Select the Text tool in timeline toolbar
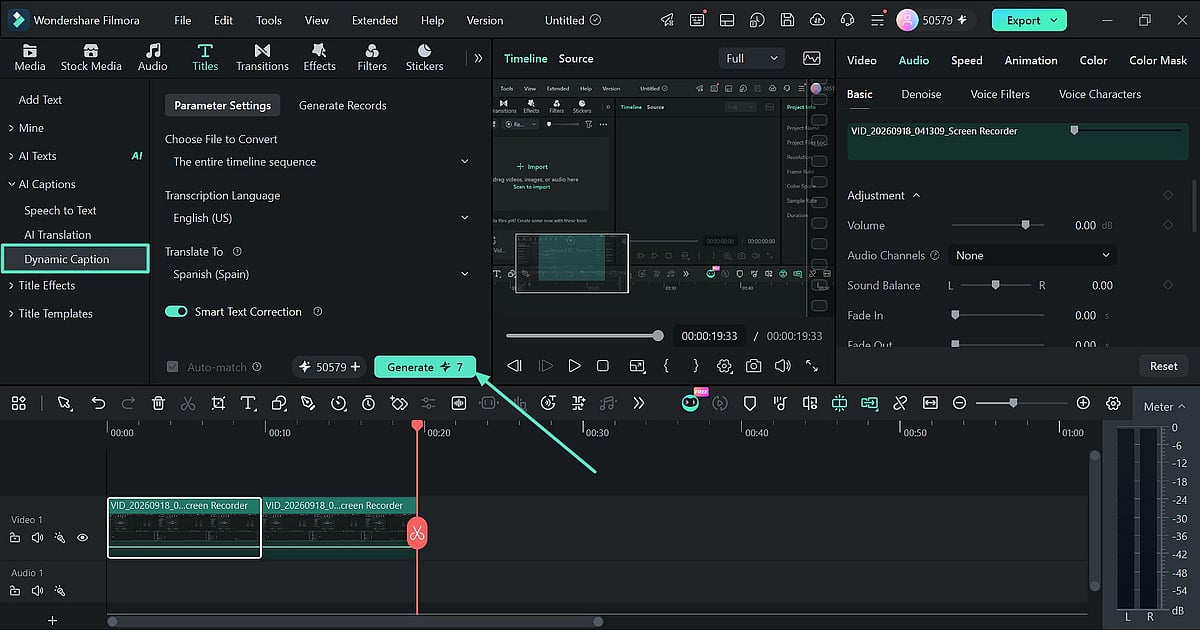This screenshot has height=630, width=1200. click(x=248, y=403)
